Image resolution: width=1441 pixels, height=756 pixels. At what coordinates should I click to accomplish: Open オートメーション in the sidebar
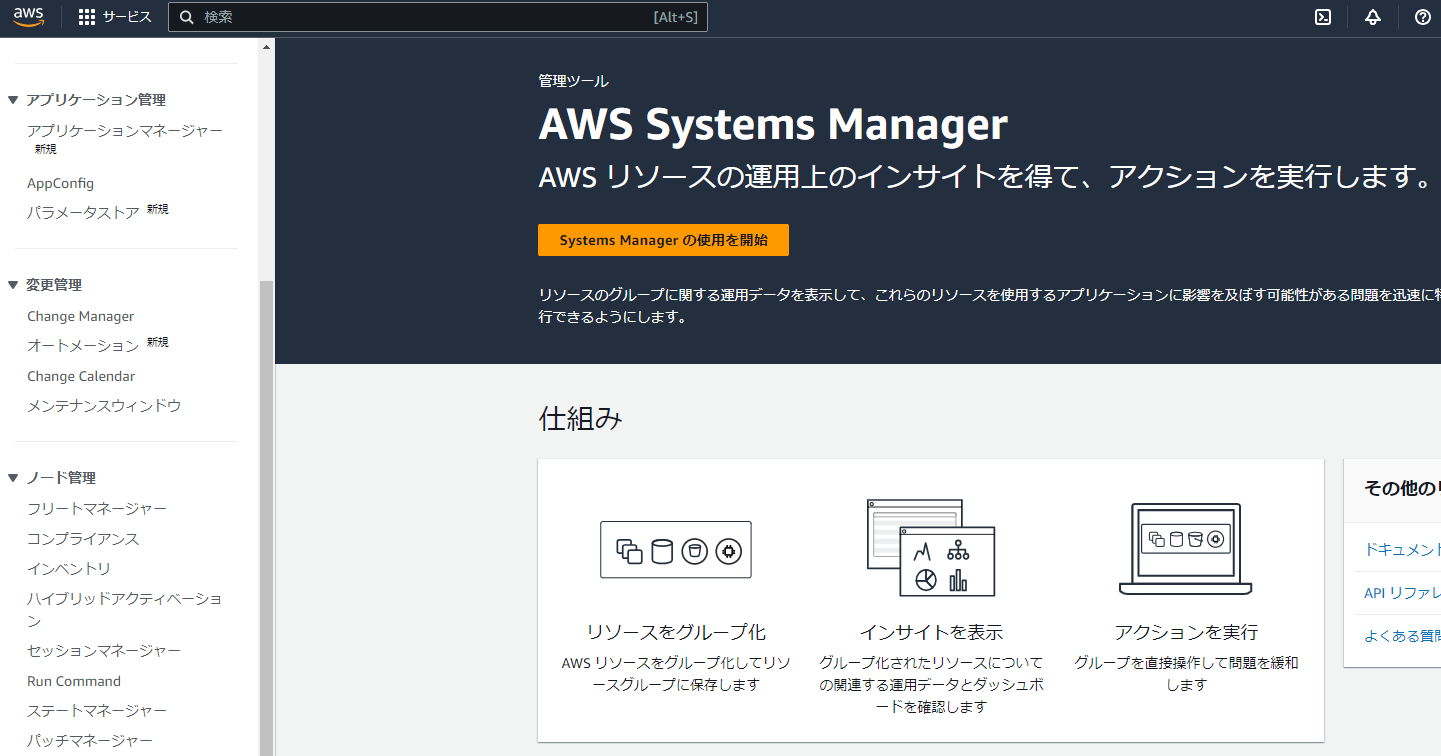tap(83, 345)
